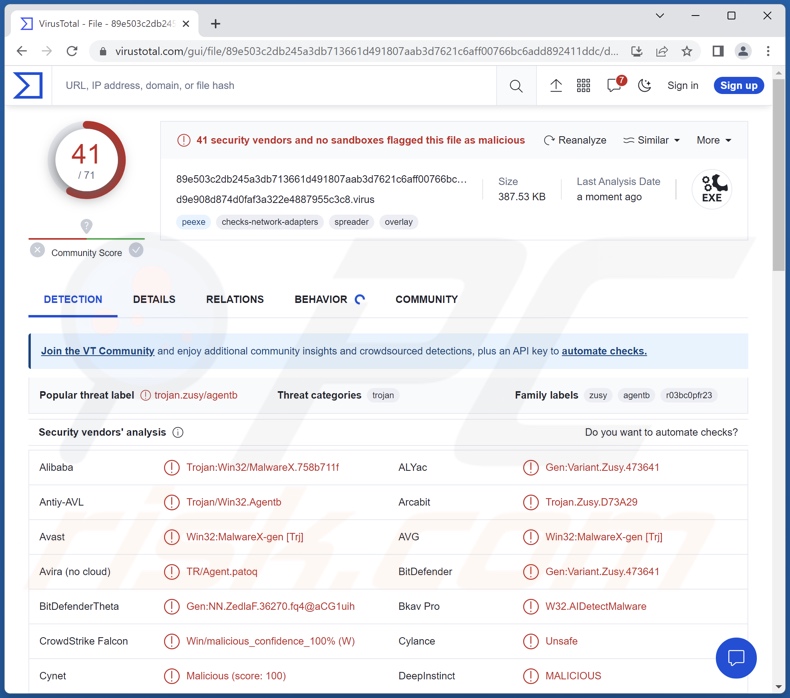Open browser profile avatar
Image resolution: width=790 pixels, height=698 pixels.
pos(743,51)
